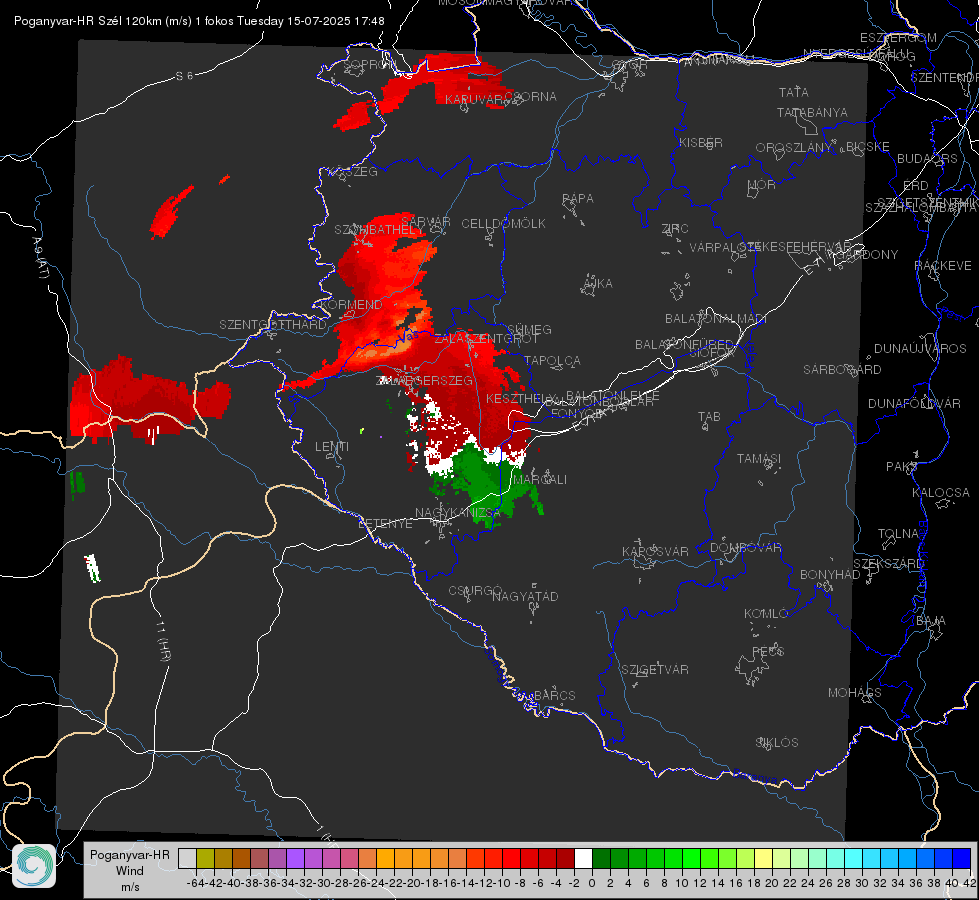Image resolution: width=979 pixels, height=900 pixels.
Task: Click the radar title text with timestamp
Action: coord(199,21)
